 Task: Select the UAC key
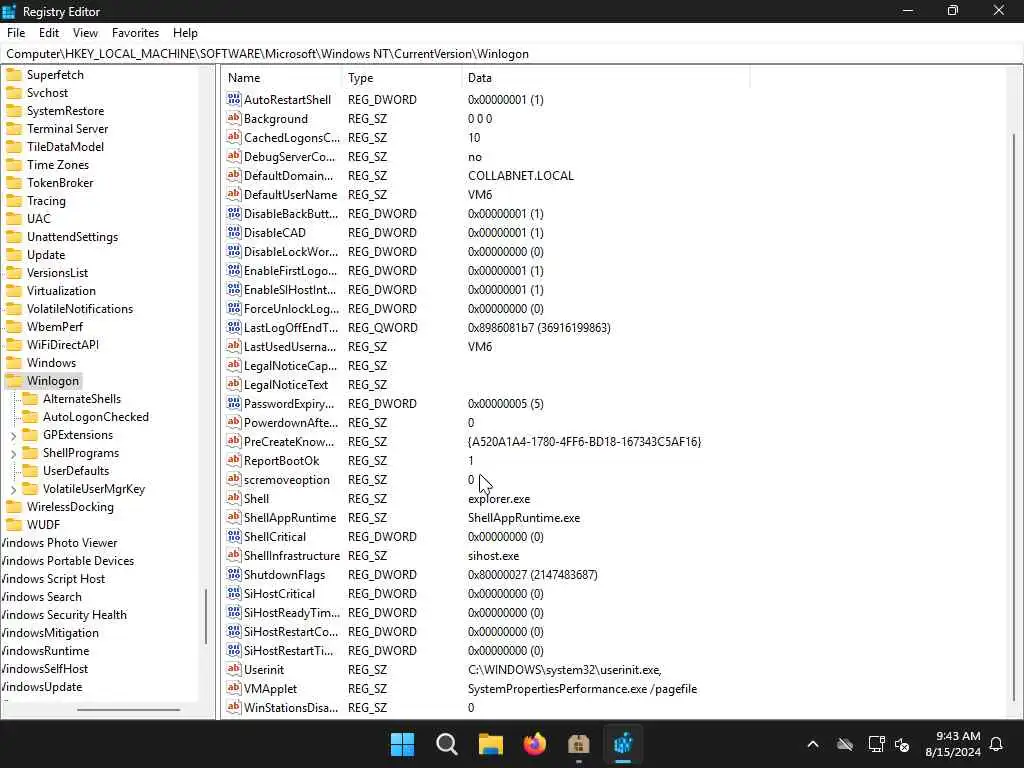point(39,219)
